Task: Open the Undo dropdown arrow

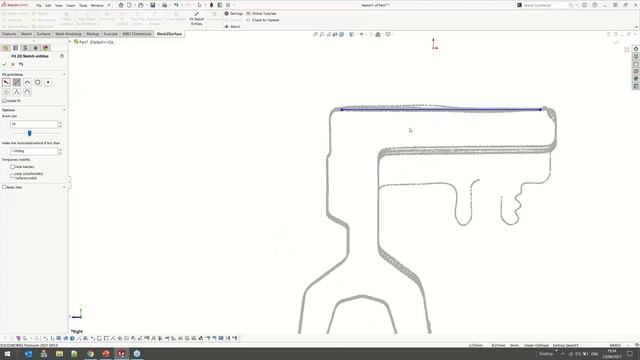Action: pos(181,5)
